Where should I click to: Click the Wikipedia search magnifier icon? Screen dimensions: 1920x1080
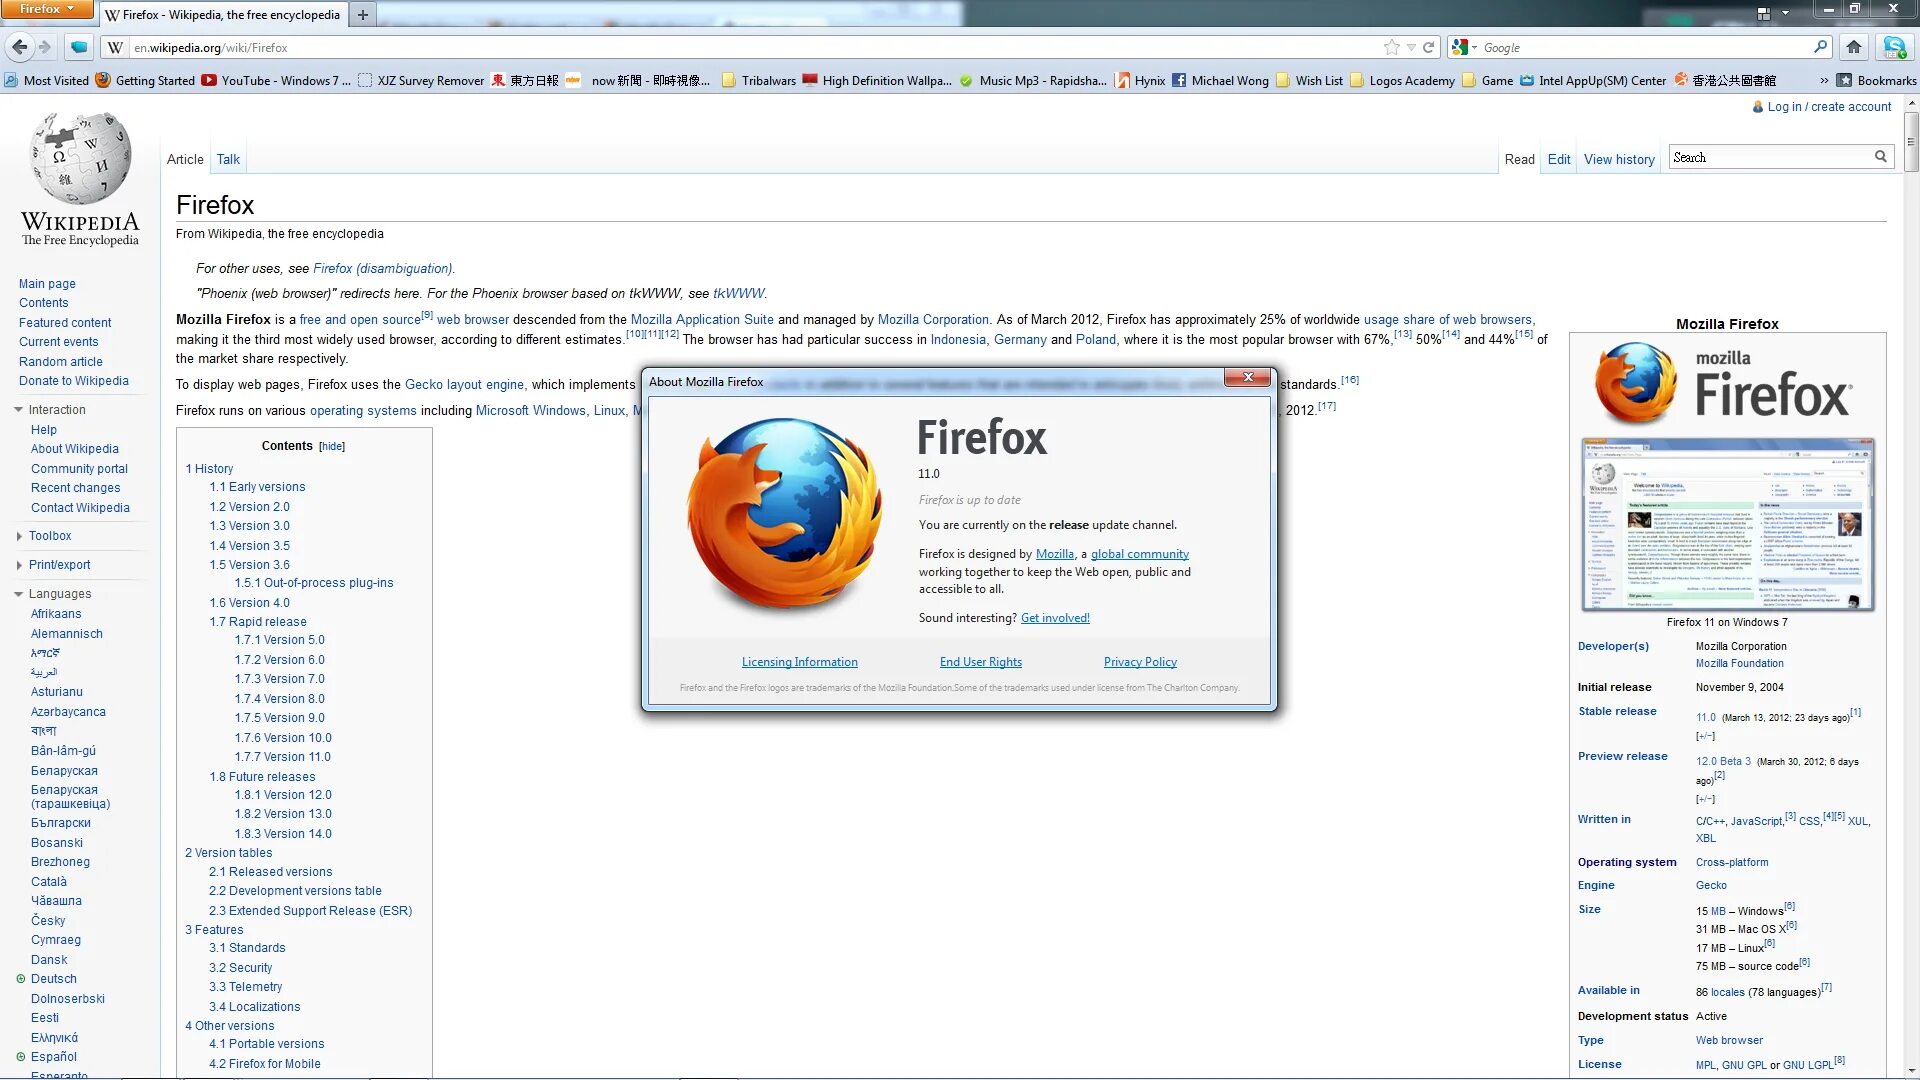point(1880,157)
